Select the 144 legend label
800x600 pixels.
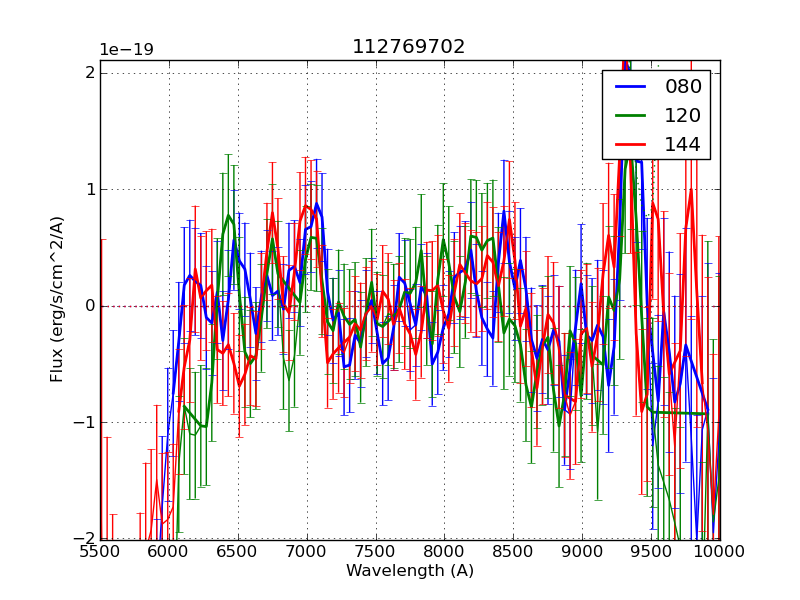(x=683, y=144)
